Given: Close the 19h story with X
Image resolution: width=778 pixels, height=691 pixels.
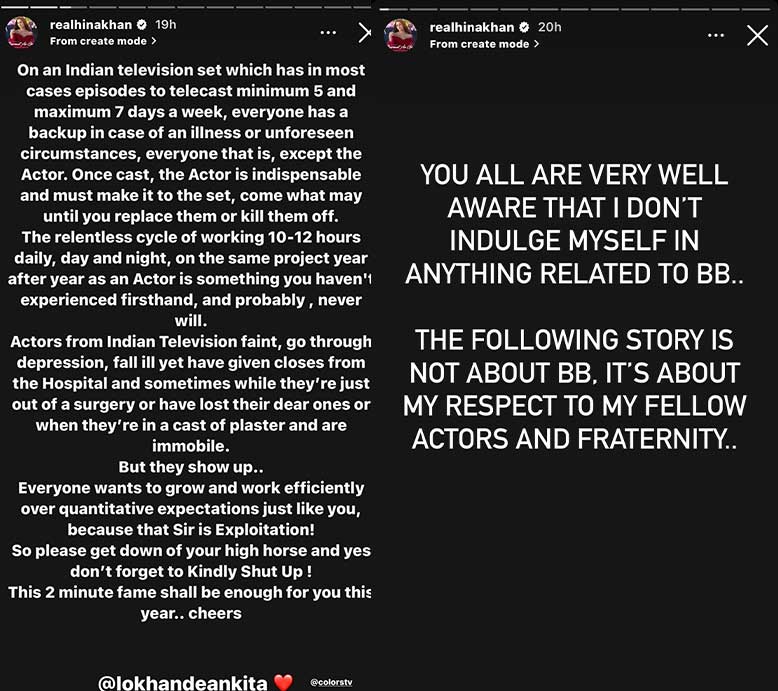Looking at the screenshot, I should 365,33.
